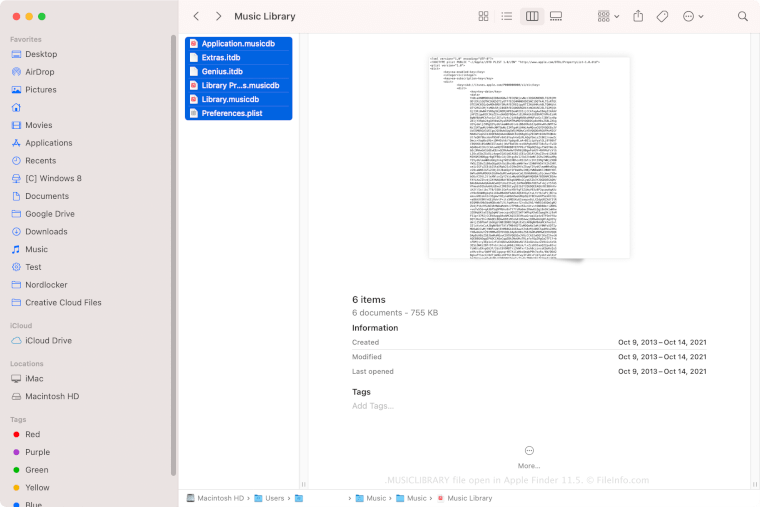Click the More circle icon in preview
Screen dimensions: 760x507
(529, 451)
